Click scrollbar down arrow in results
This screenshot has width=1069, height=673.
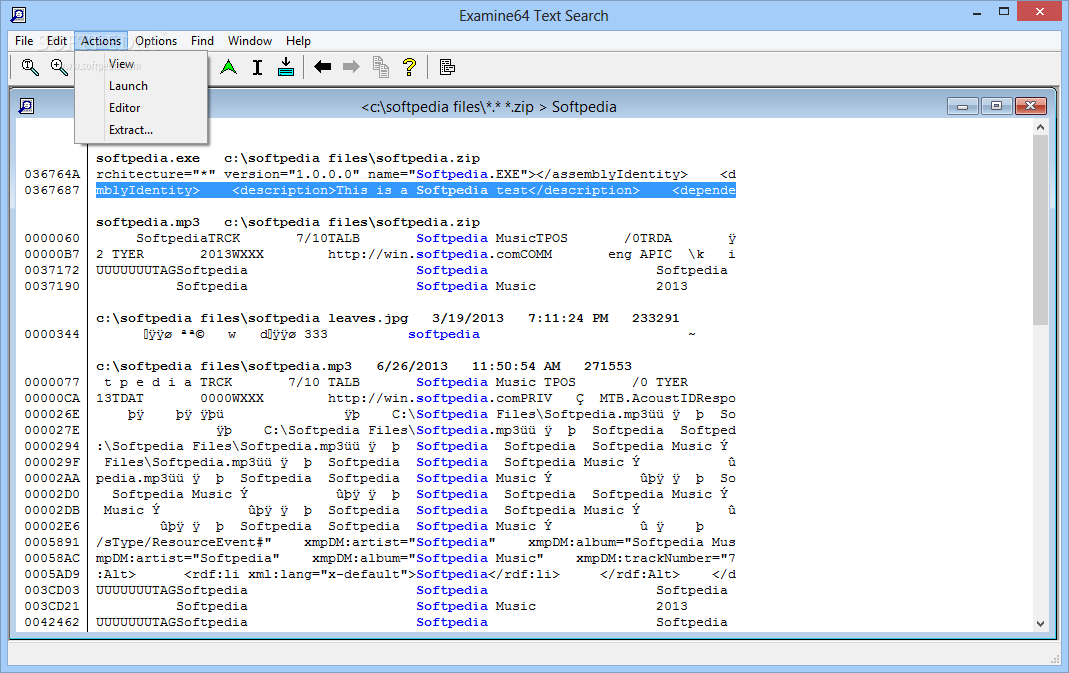tap(1040, 623)
